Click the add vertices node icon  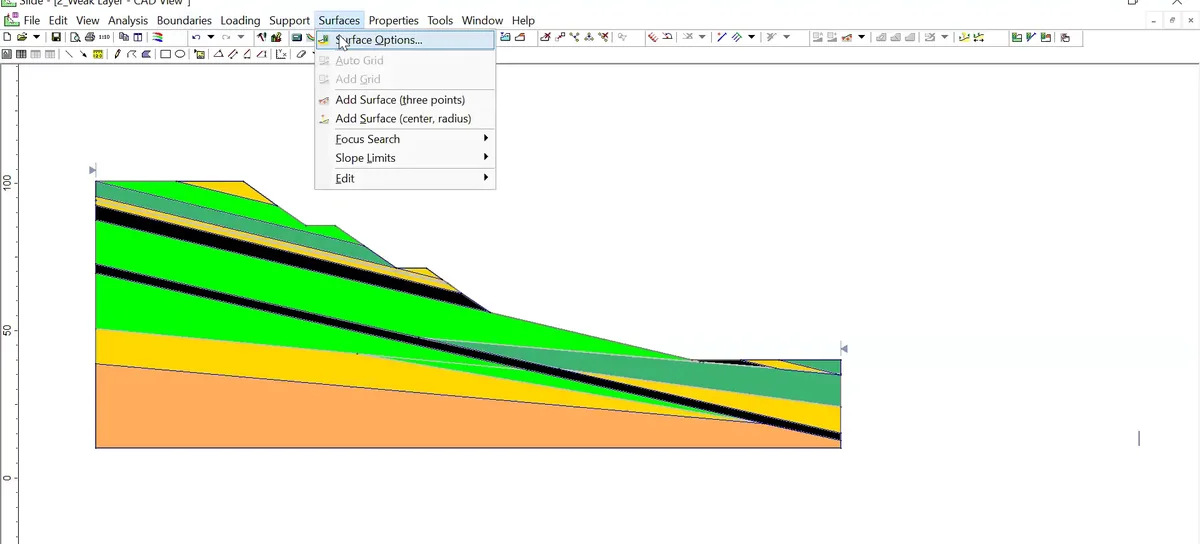(574, 38)
